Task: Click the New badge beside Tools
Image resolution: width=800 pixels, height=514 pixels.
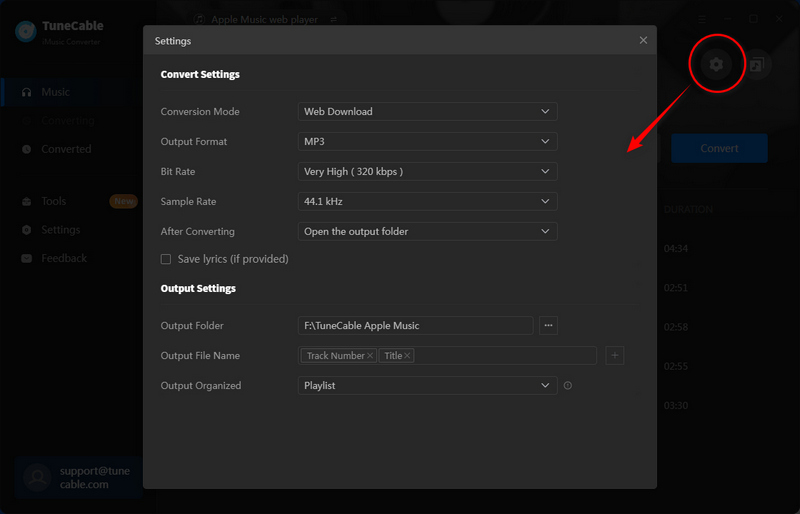Action: click(x=123, y=201)
